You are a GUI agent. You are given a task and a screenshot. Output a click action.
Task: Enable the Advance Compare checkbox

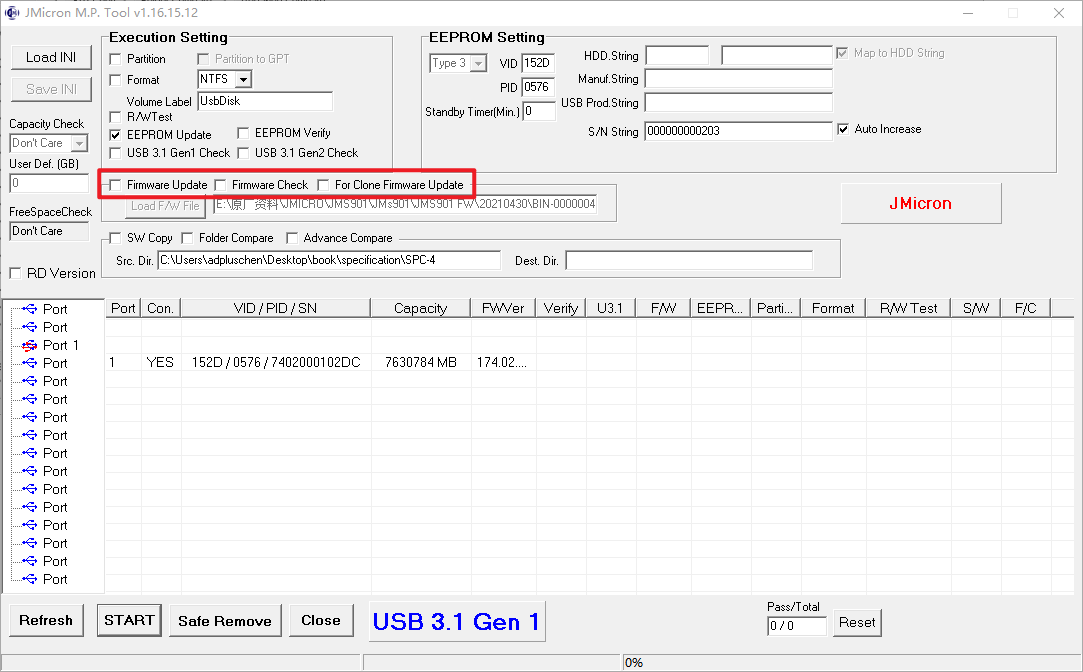pos(292,238)
